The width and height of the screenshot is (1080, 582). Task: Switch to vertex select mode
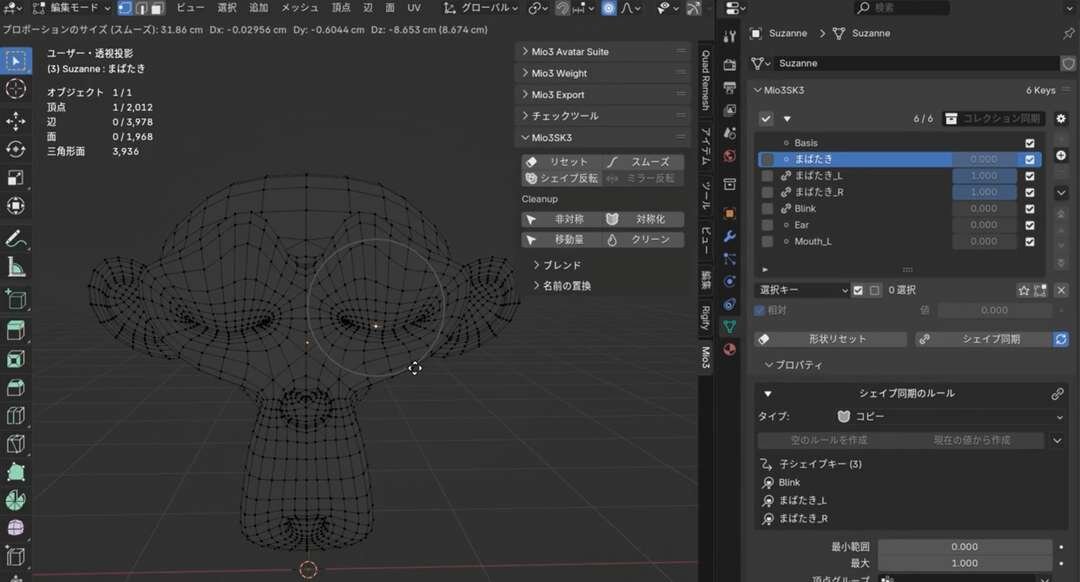[x=125, y=8]
